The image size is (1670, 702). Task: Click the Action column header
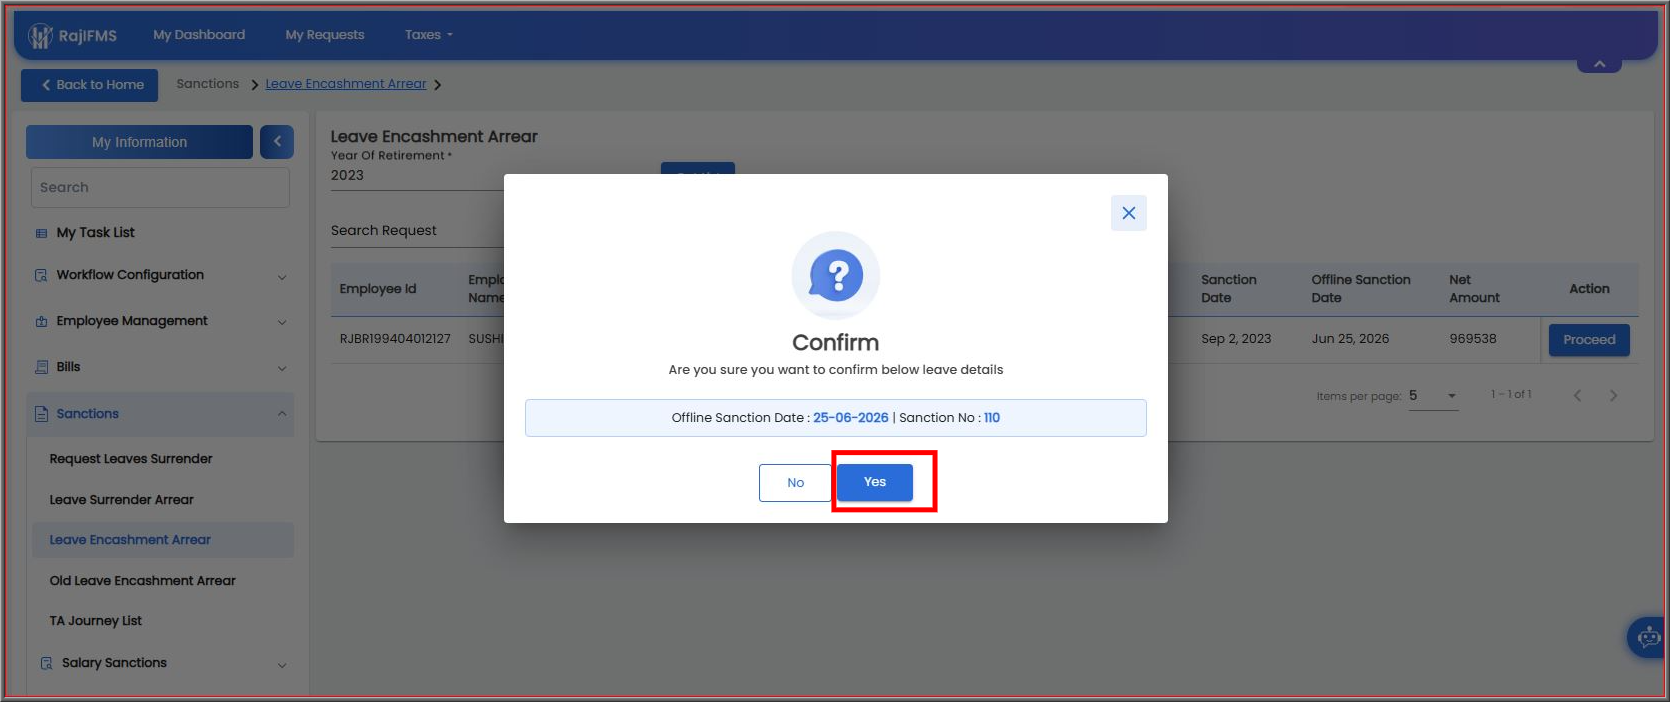1589,289
